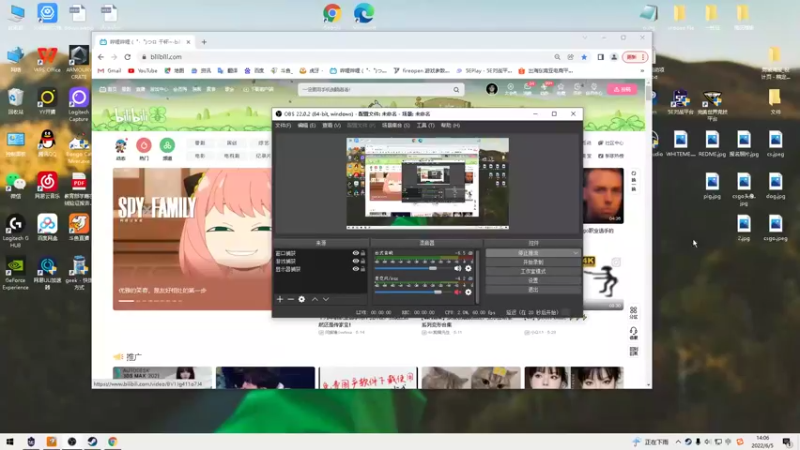Open Chrome side panel icon
This screenshot has width=800, height=450.
[x=601, y=57]
